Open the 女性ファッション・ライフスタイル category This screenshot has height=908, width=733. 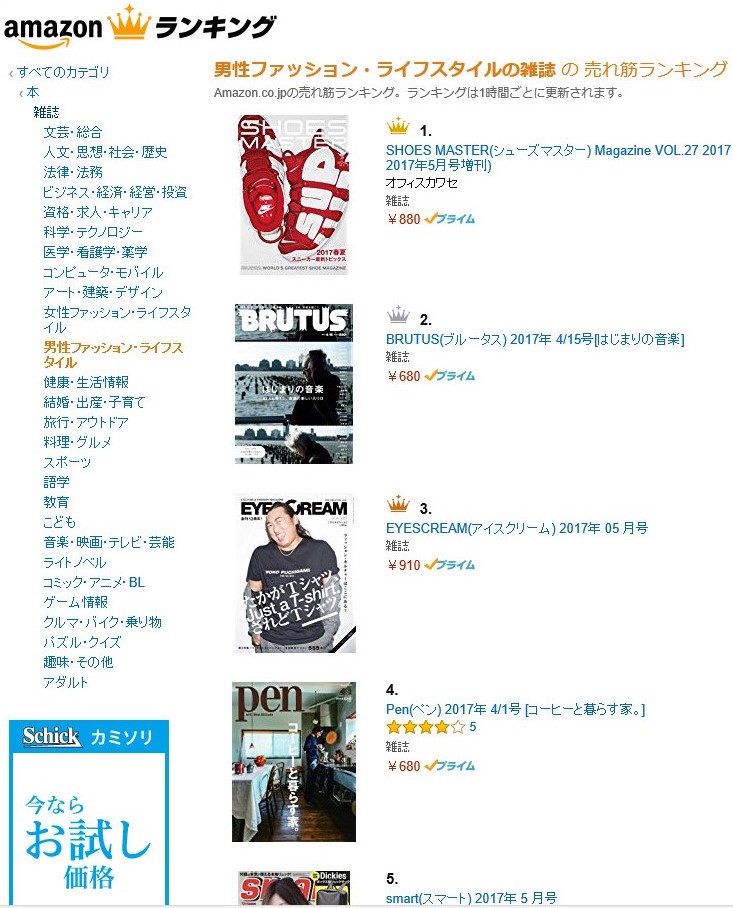point(117,320)
